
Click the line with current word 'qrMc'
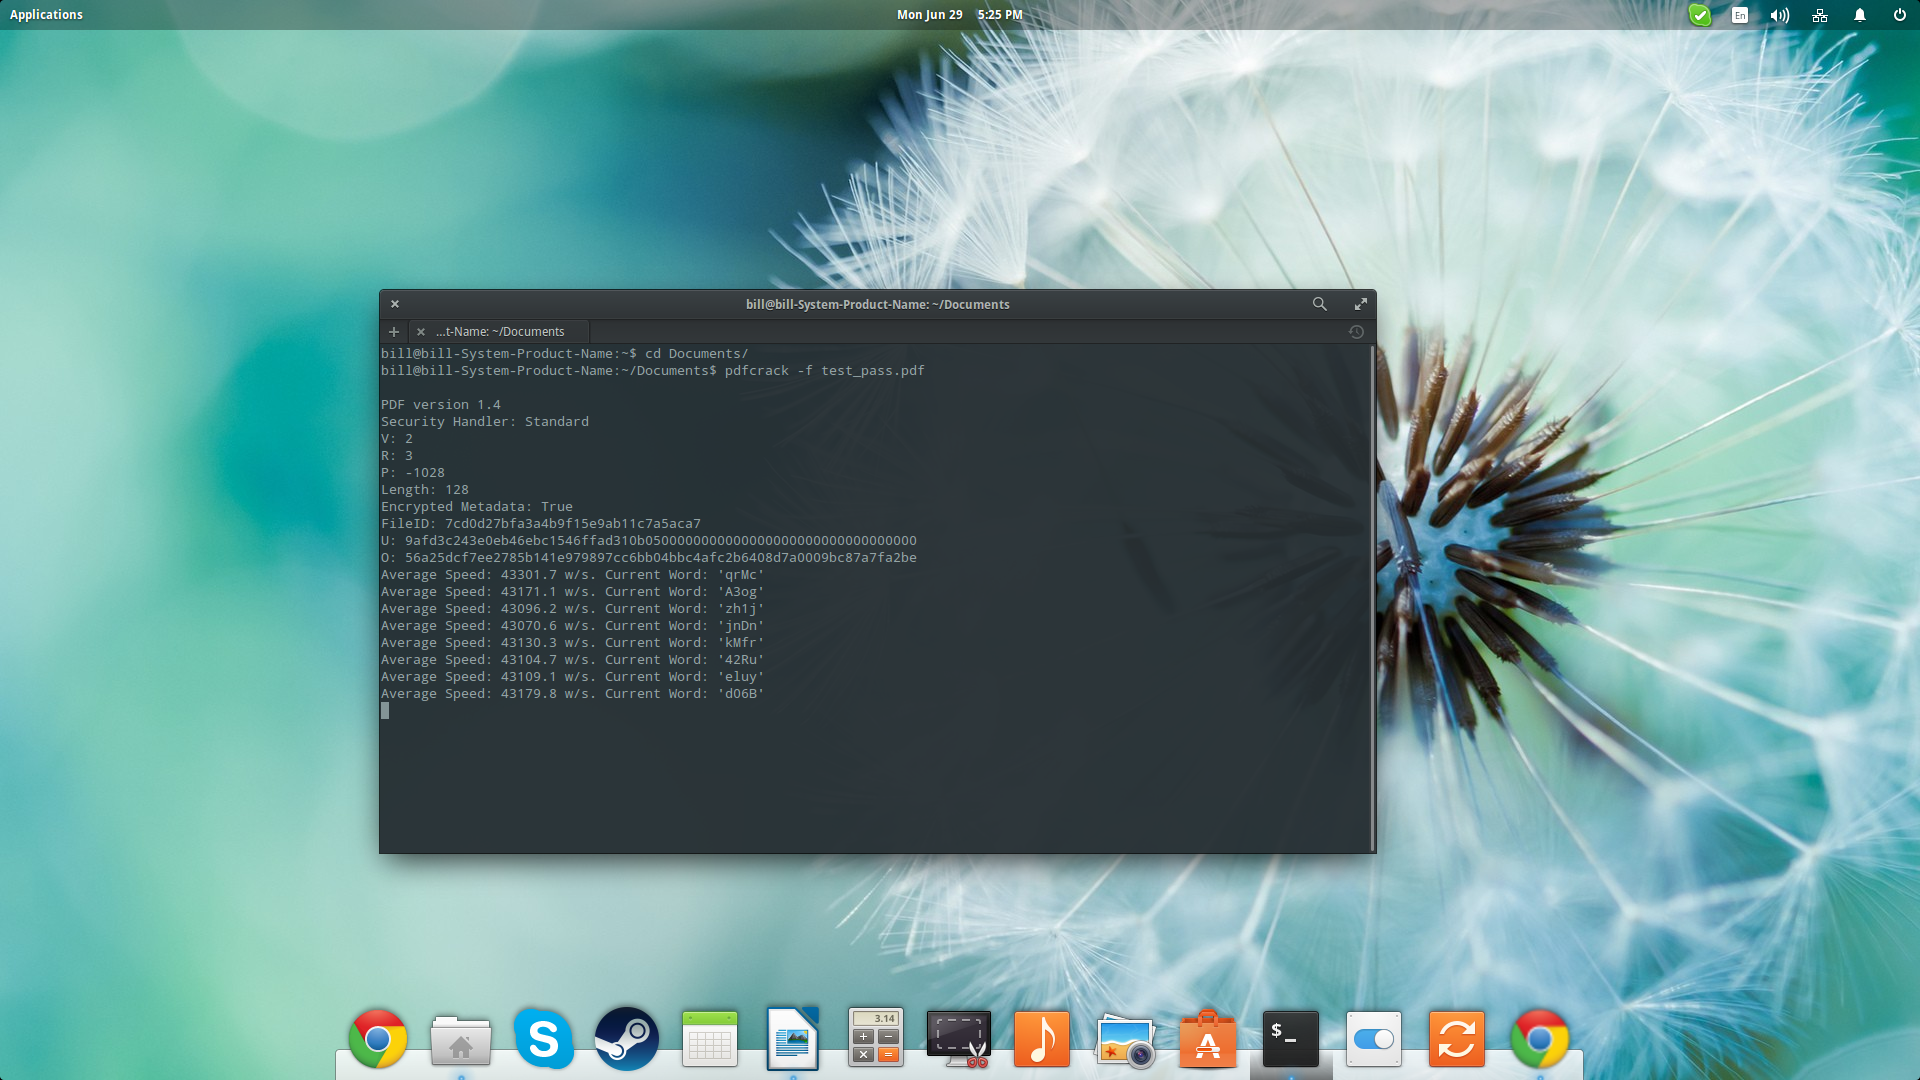click(x=573, y=575)
